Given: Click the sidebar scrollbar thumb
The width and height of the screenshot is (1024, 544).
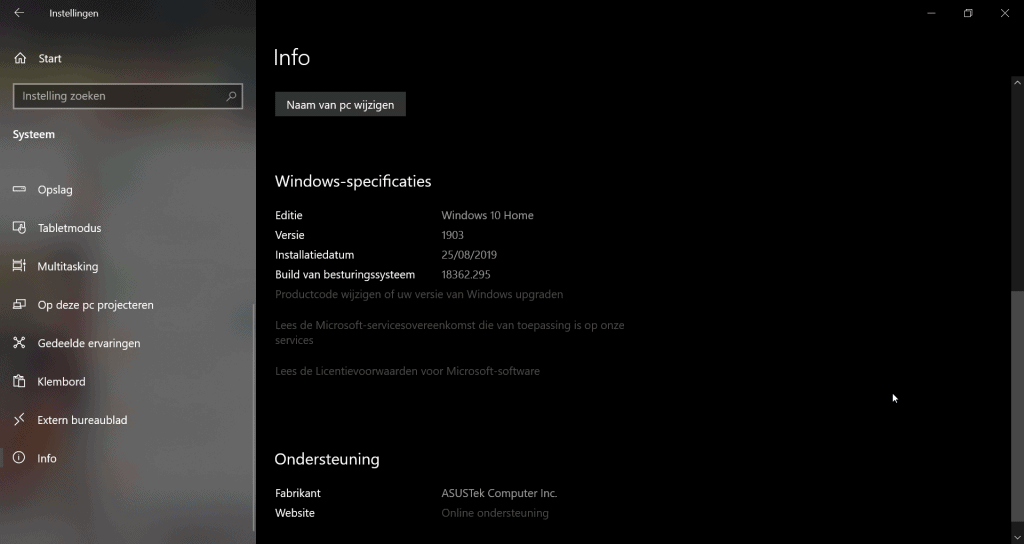Looking at the screenshot, I should click(x=254, y=418).
